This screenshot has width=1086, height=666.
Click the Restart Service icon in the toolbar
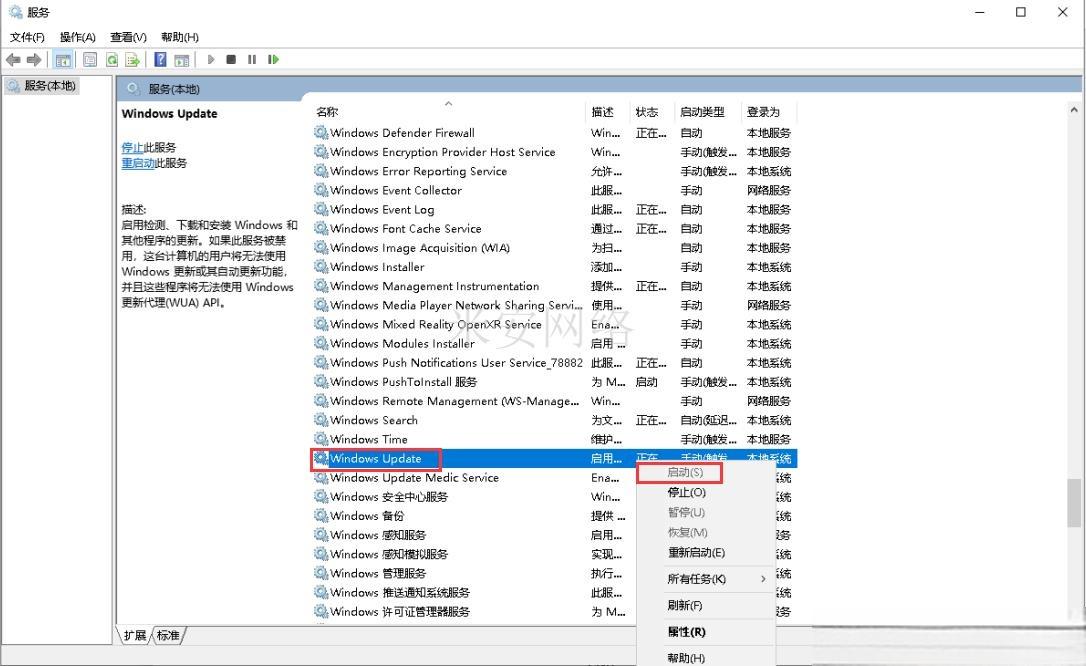point(274,60)
